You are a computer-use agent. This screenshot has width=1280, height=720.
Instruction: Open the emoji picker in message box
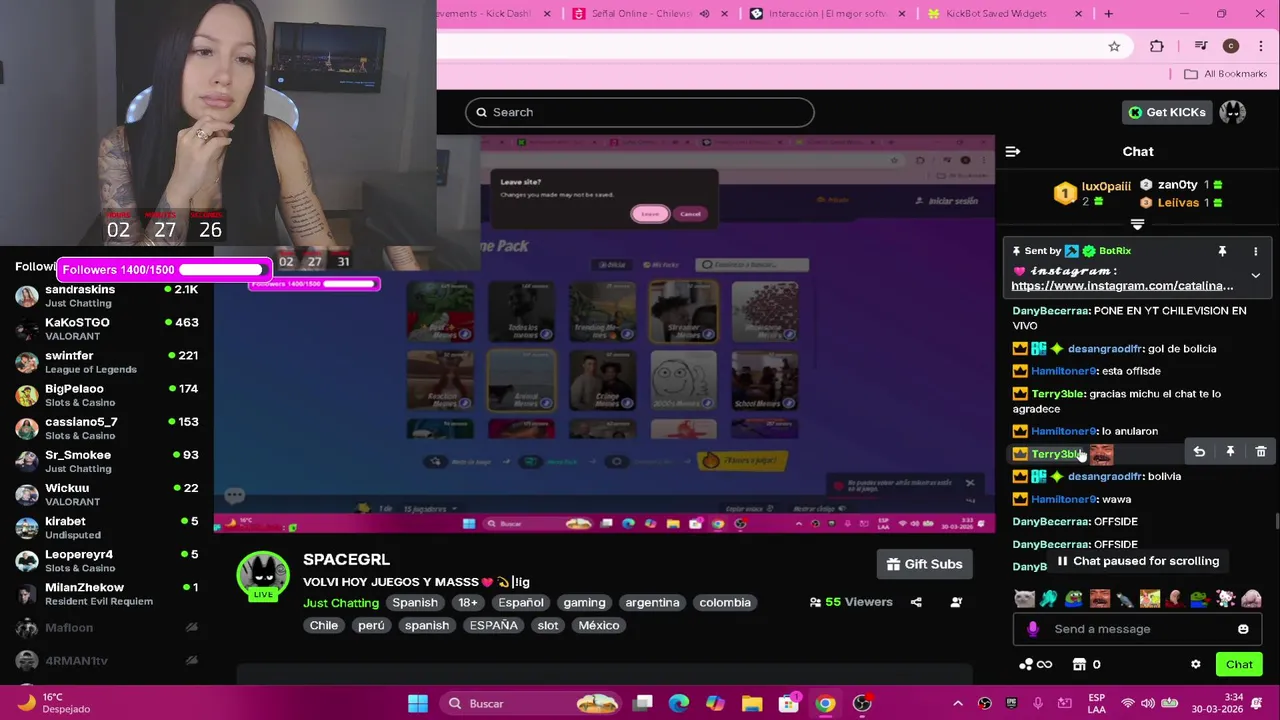pyautogui.click(x=1243, y=629)
